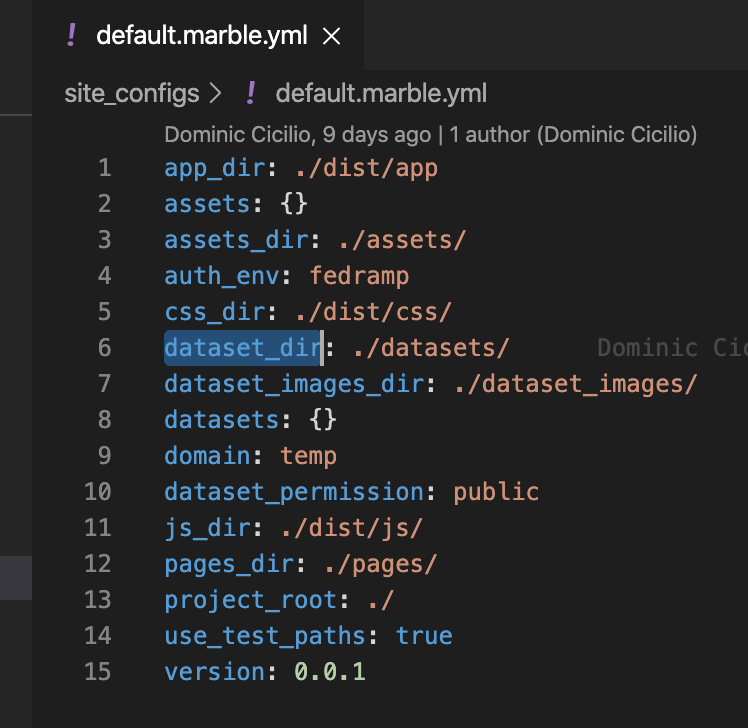The image size is (748, 728).
Task: Click the dataset_permission key
Action: pos(294,492)
